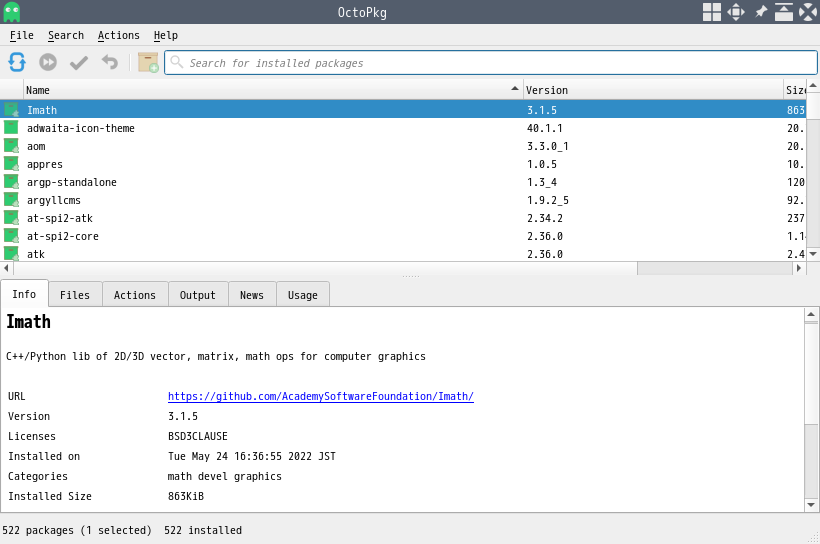Viewport: 820px width, 544px height.
Task: Click the package icon of the Imath row
Action: pos(12,110)
